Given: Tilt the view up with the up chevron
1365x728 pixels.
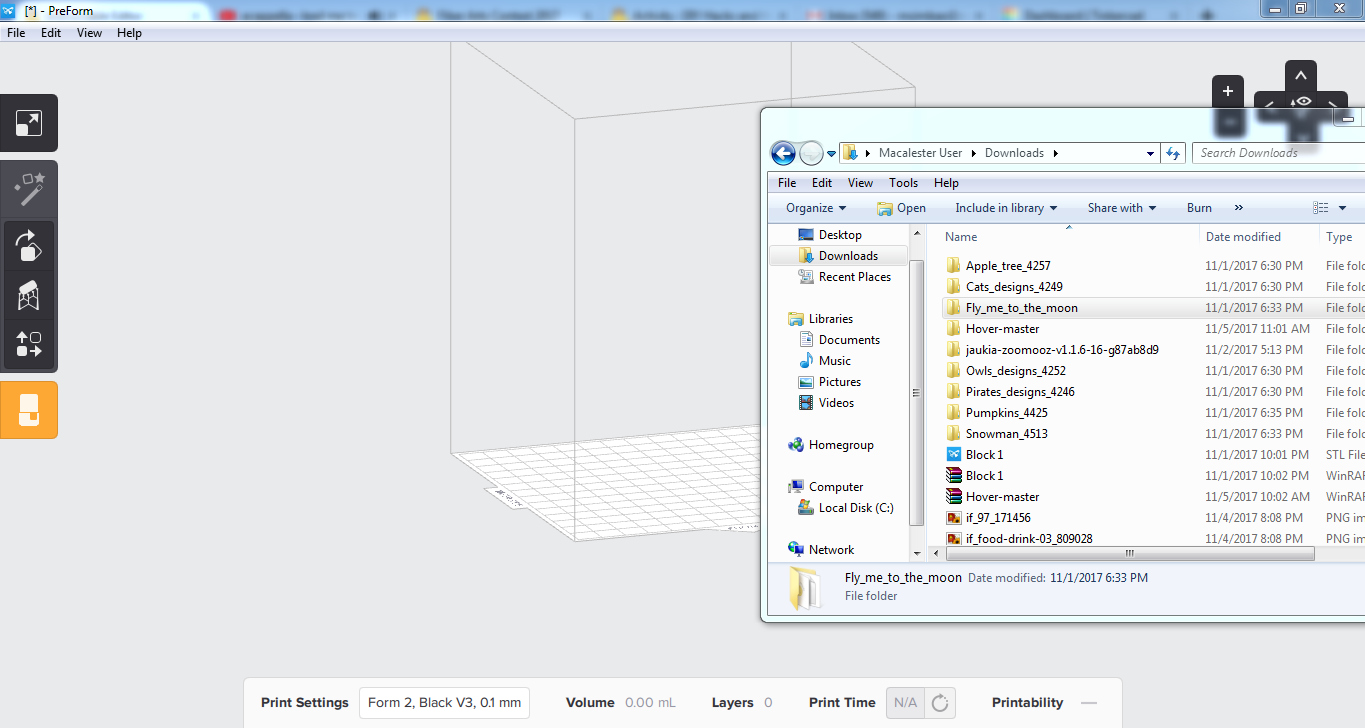Looking at the screenshot, I should 1300,75.
